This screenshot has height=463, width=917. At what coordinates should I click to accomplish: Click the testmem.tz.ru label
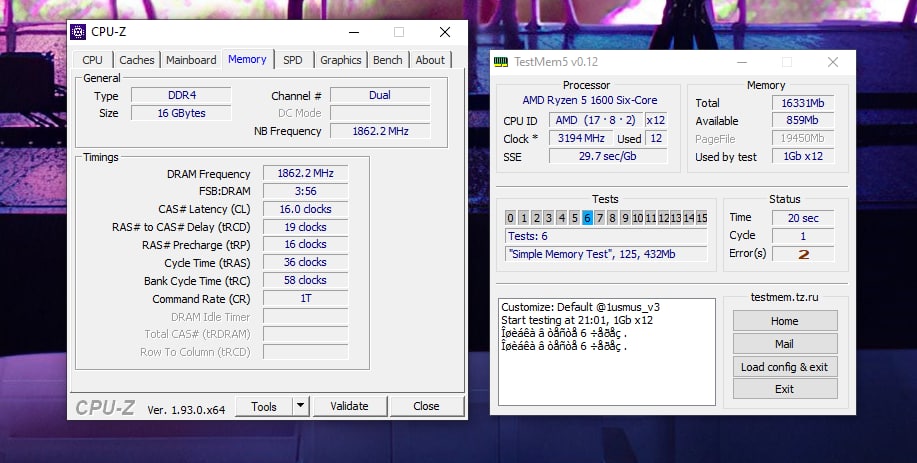(784, 297)
